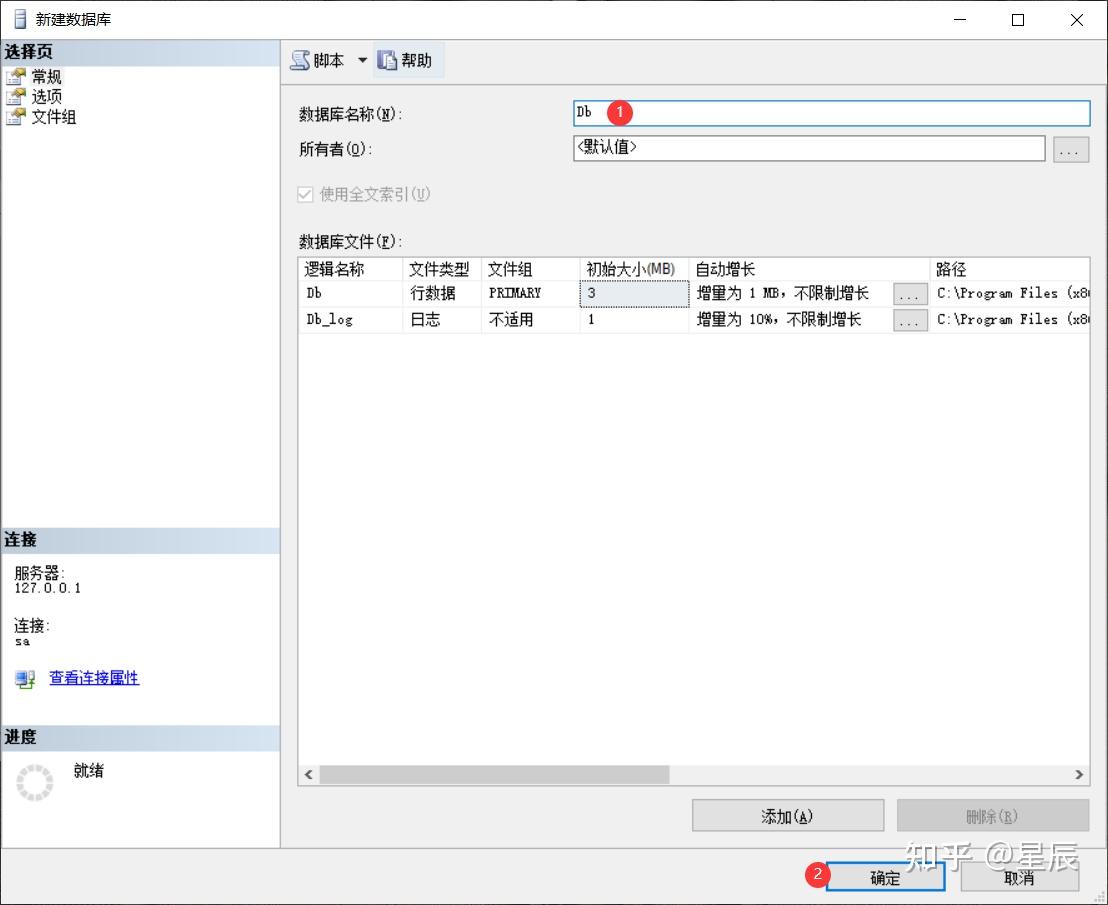The width and height of the screenshot is (1108, 905).
Task: Click the Db_log initial size cell
Action: [x=634, y=319]
